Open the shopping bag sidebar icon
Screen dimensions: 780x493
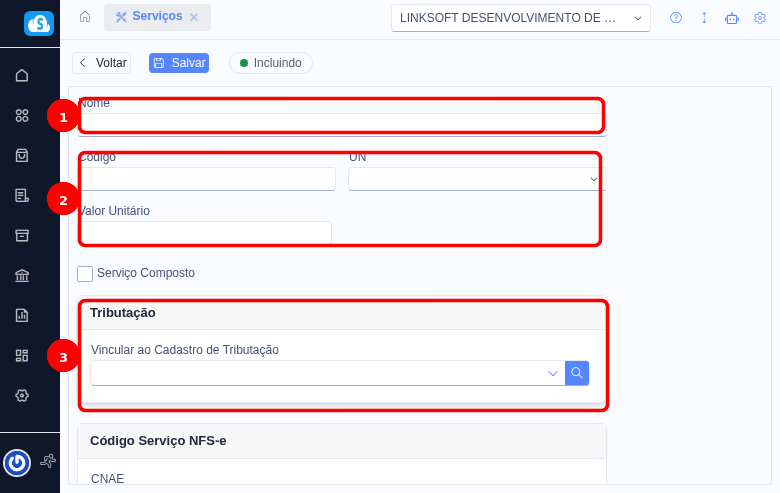click(22, 155)
